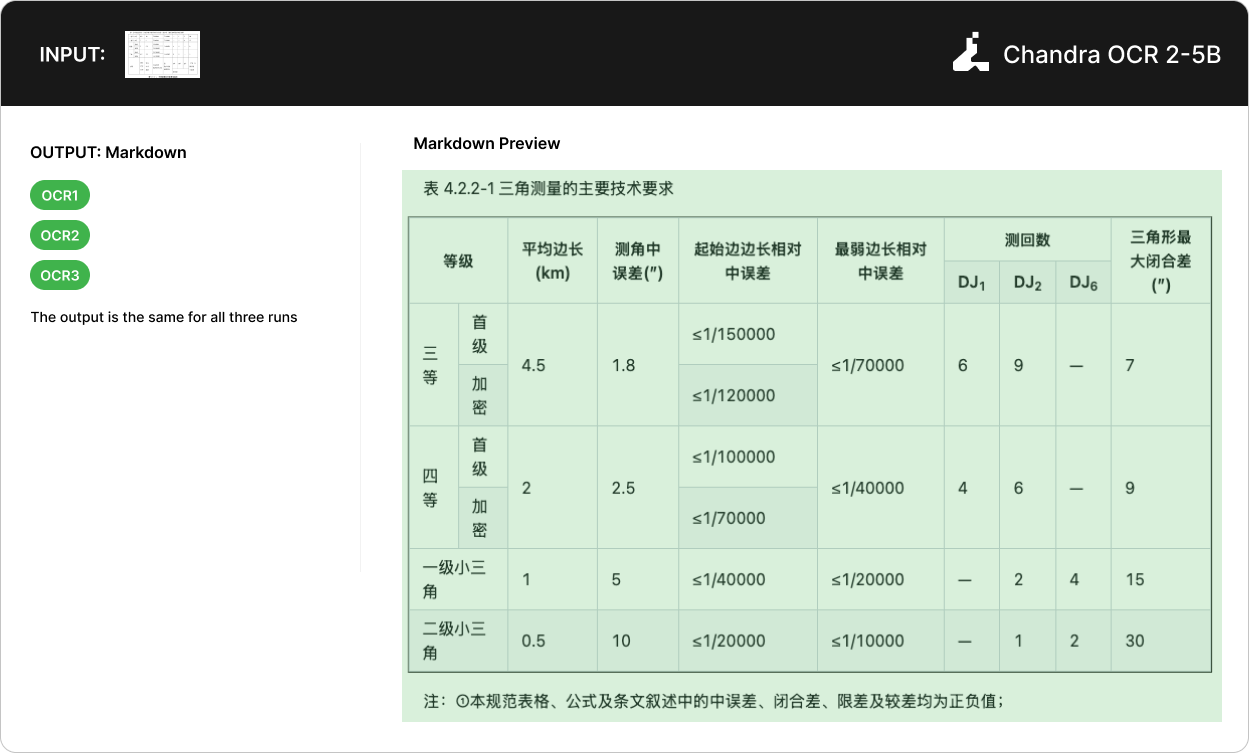
Task: Click the 等级 column header
Action: pyautogui.click(x=458, y=261)
